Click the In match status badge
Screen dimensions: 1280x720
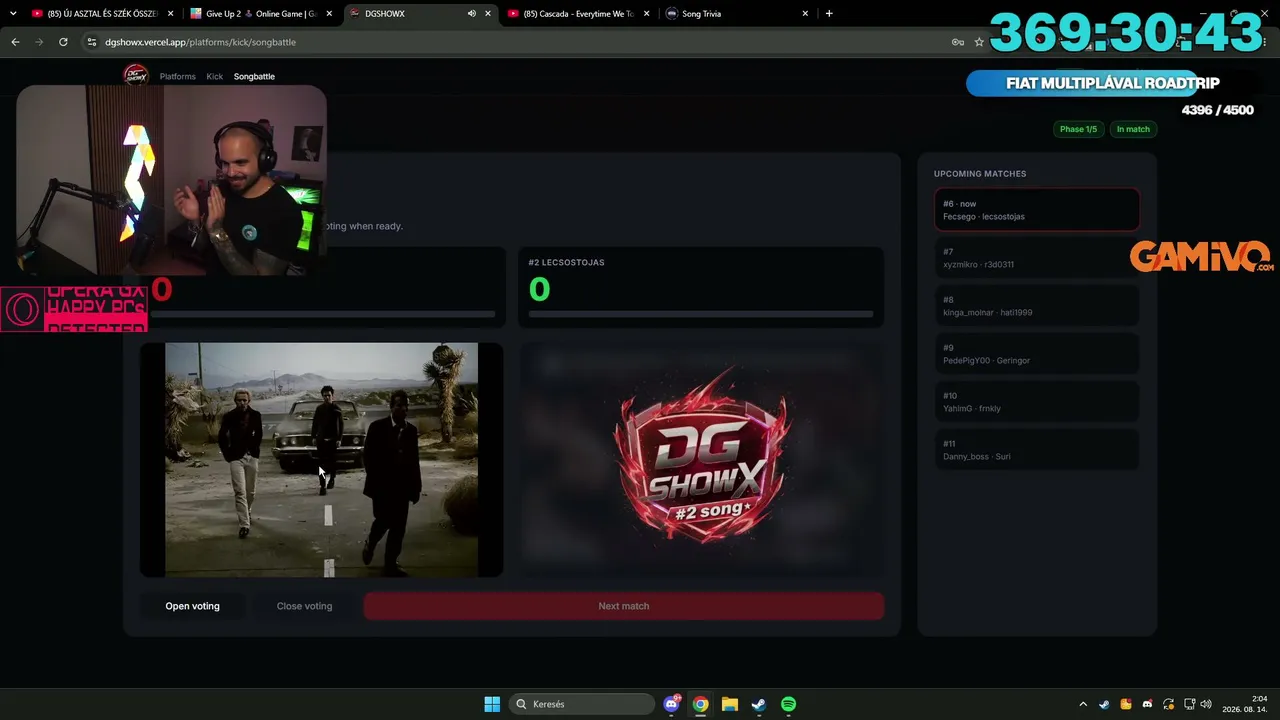1133,129
